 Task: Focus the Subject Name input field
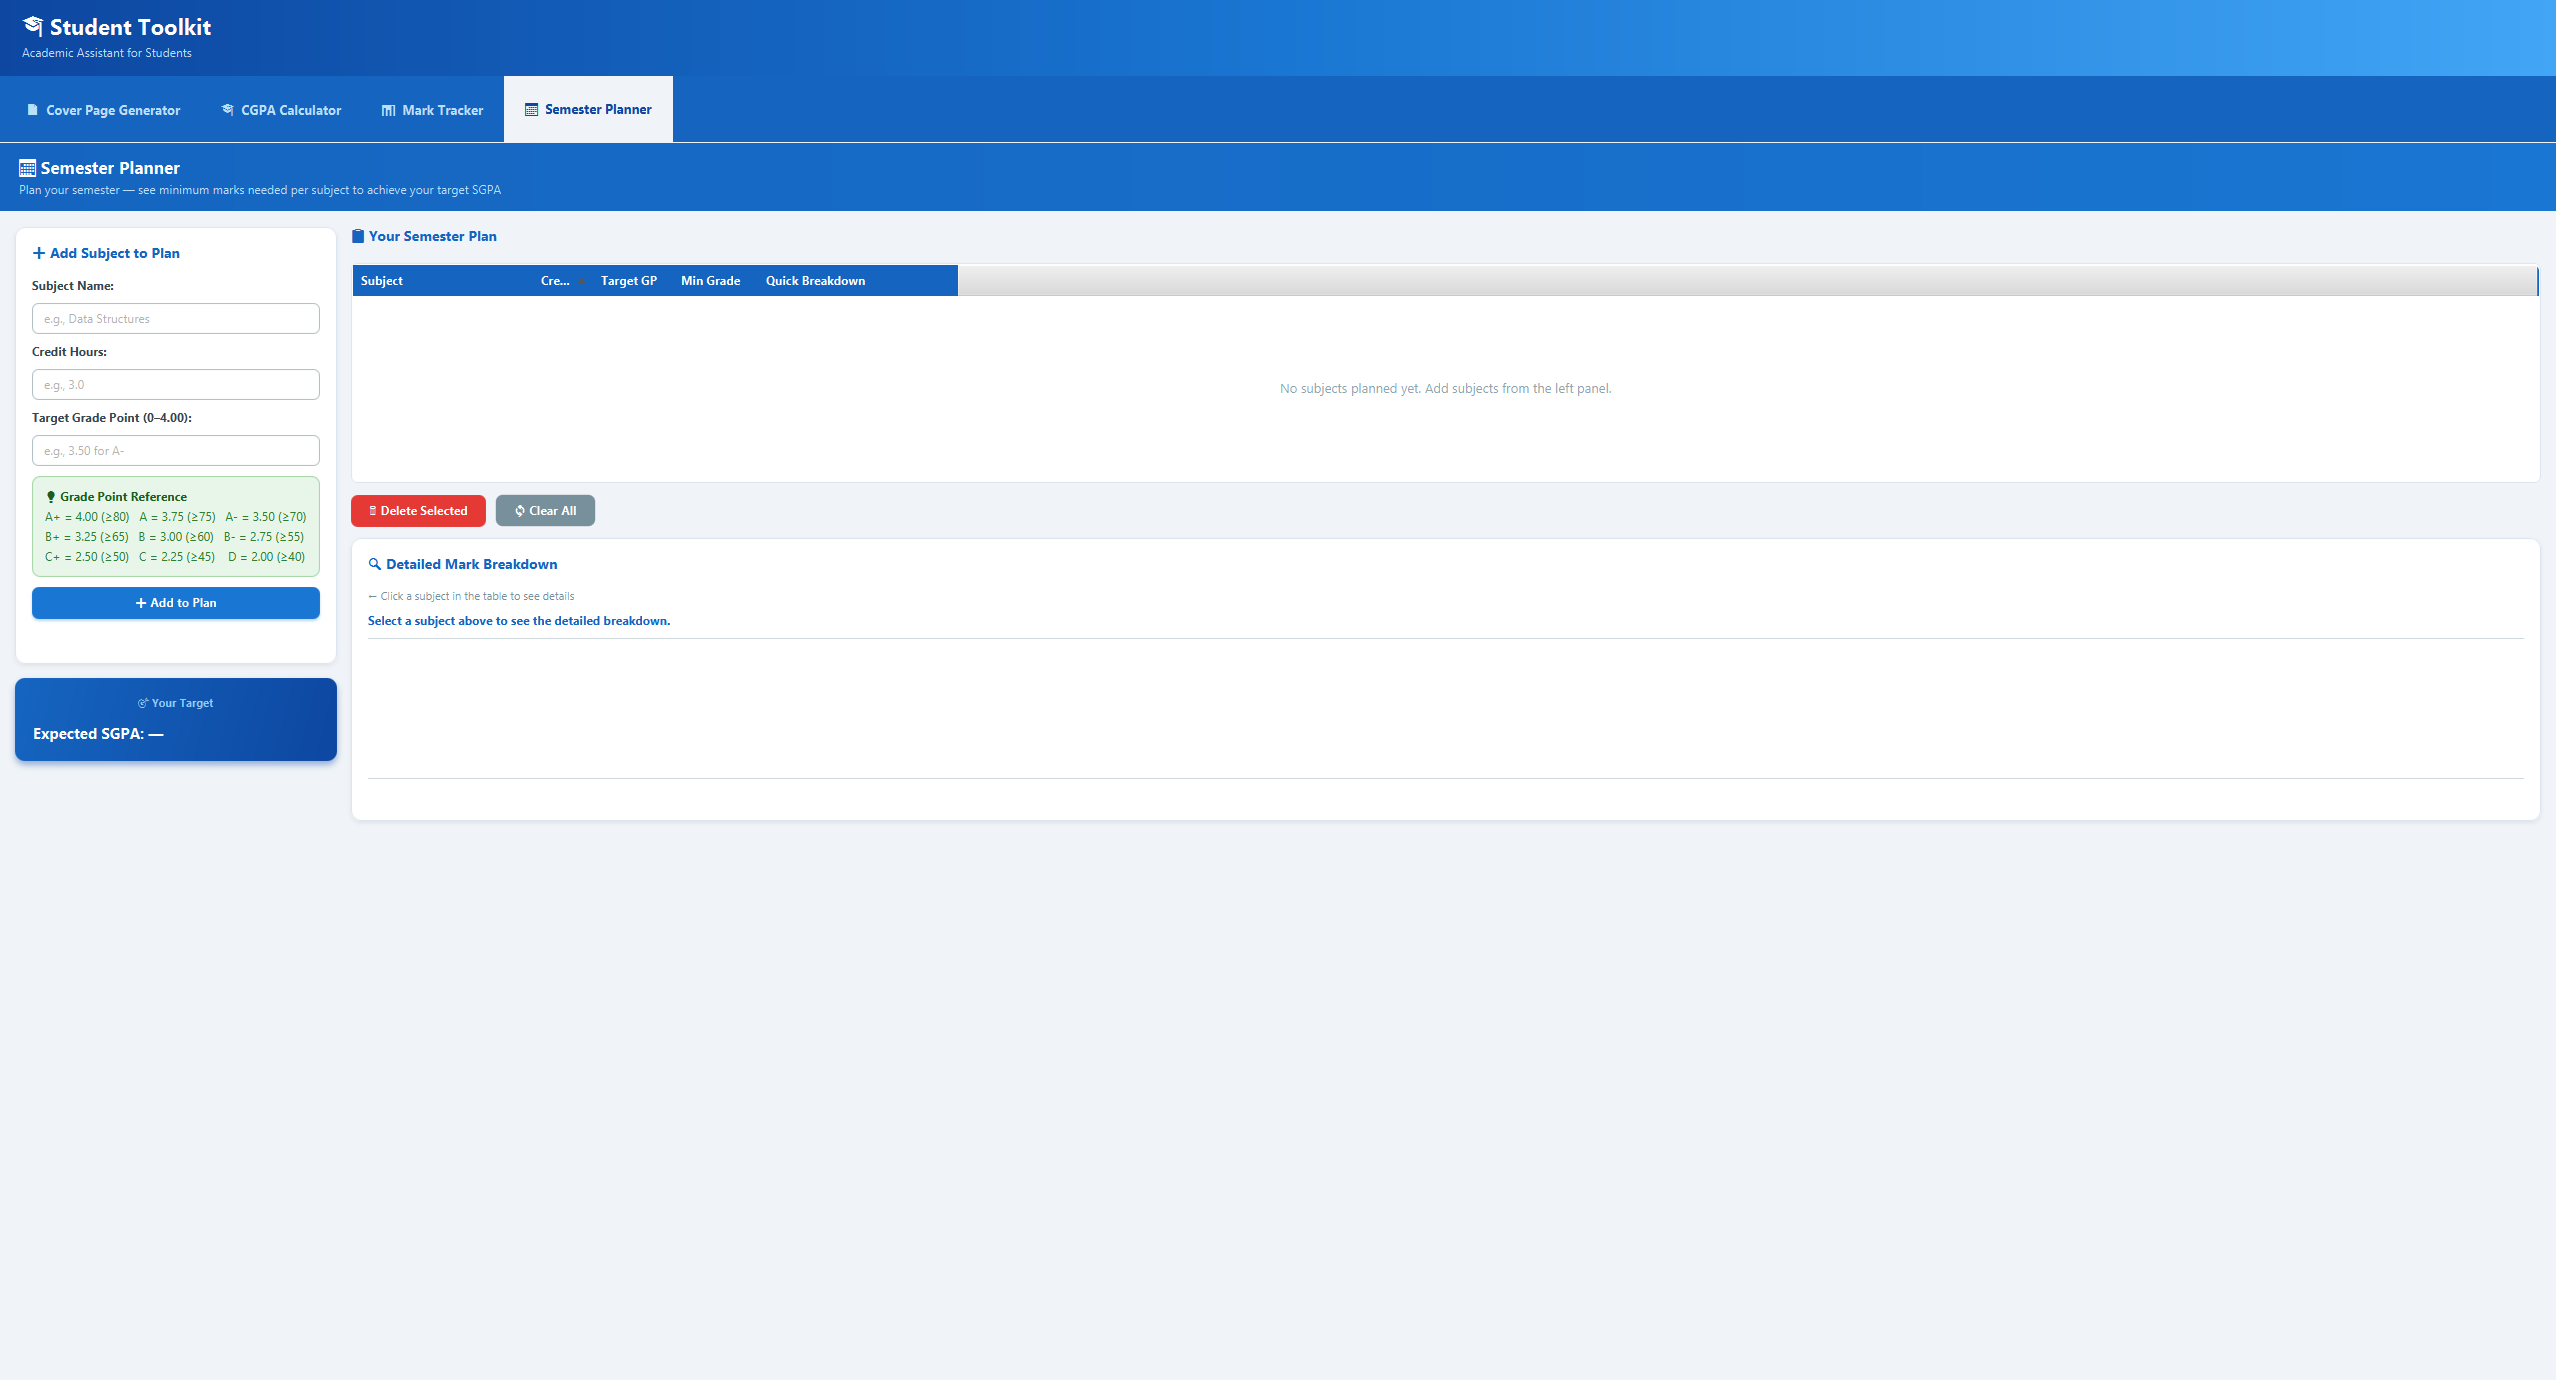176,319
